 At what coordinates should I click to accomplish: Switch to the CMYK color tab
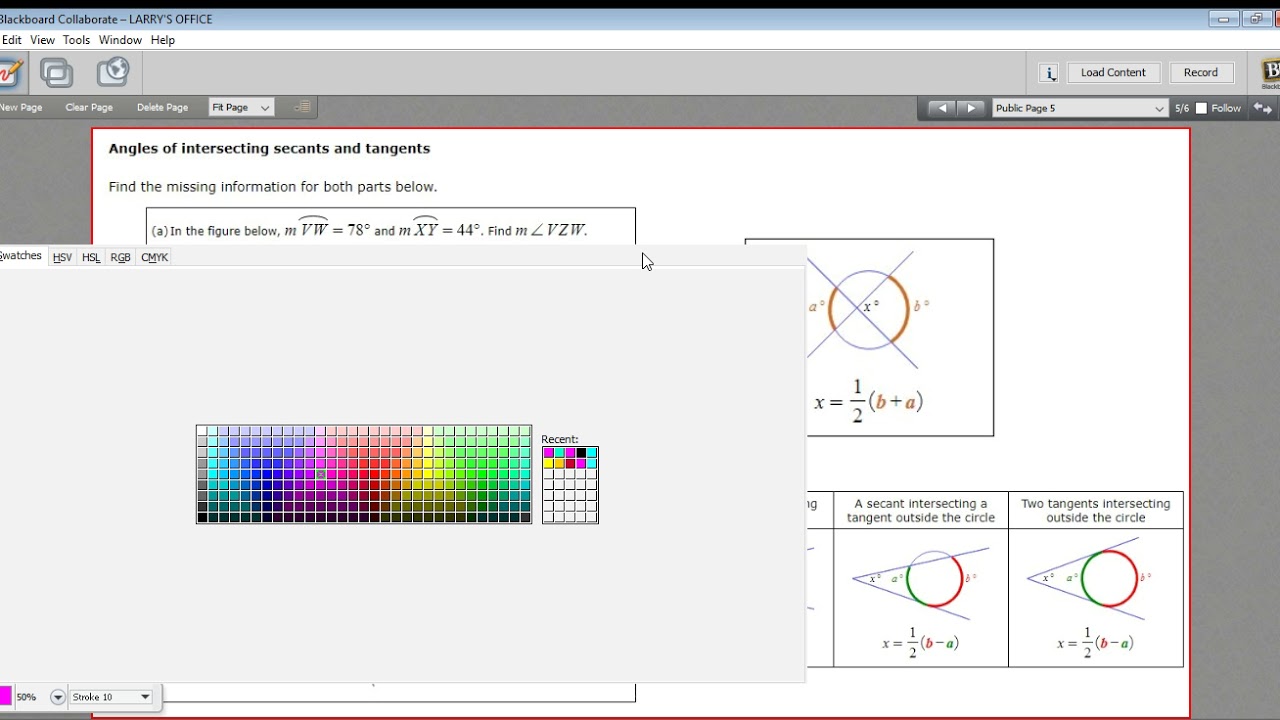point(155,257)
